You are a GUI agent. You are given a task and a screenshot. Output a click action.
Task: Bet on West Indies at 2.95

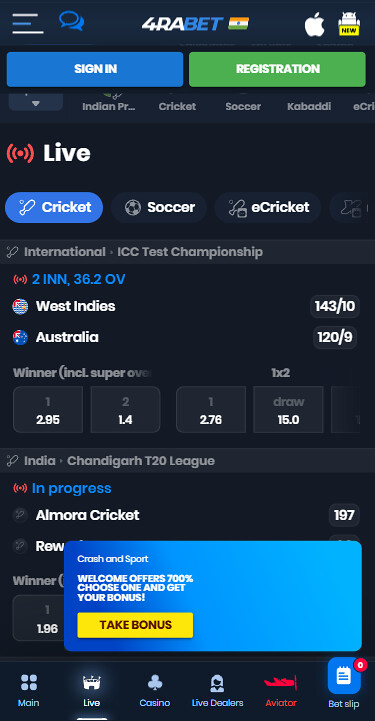[x=48, y=409]
